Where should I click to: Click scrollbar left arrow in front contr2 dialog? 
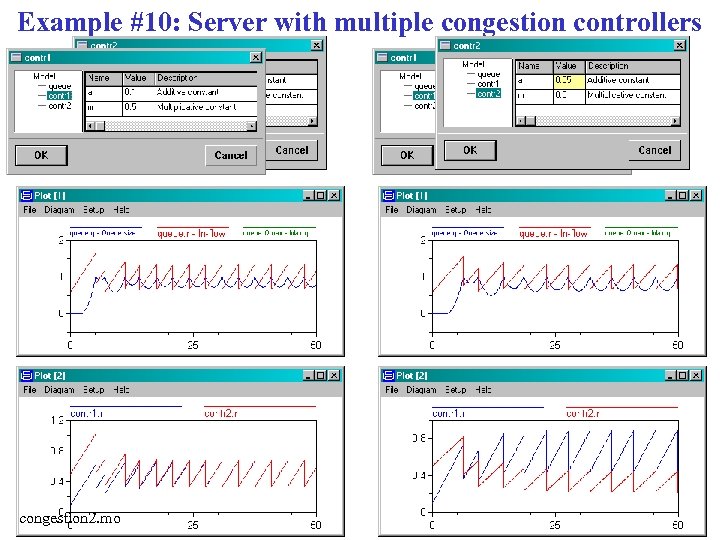pos(520,121)
